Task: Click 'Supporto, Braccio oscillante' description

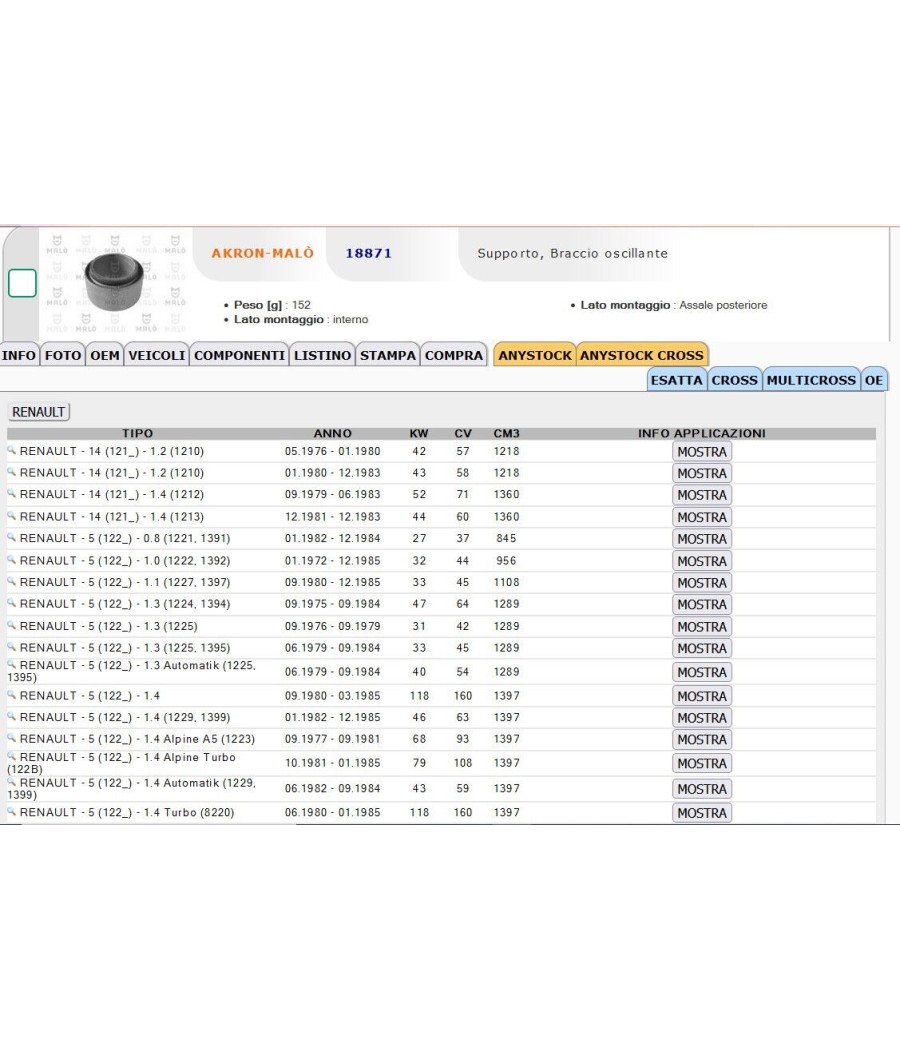Action: pos(573,253)
